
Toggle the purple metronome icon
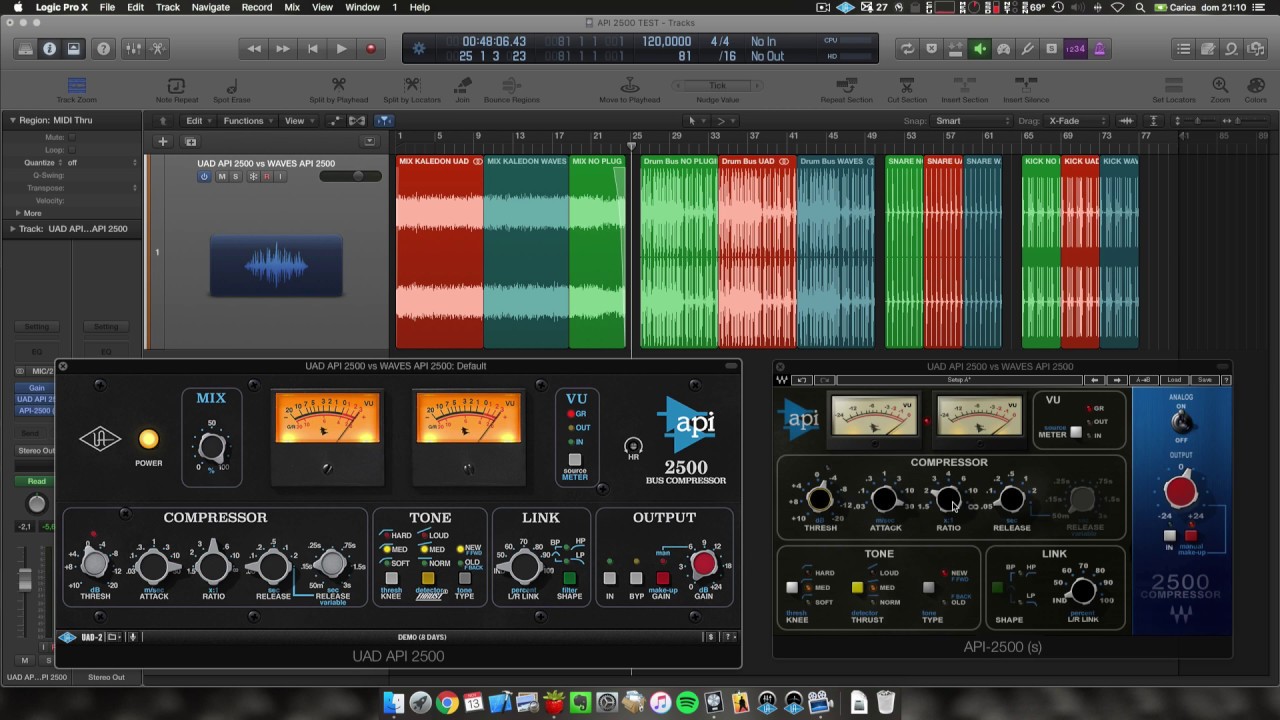1099,48
